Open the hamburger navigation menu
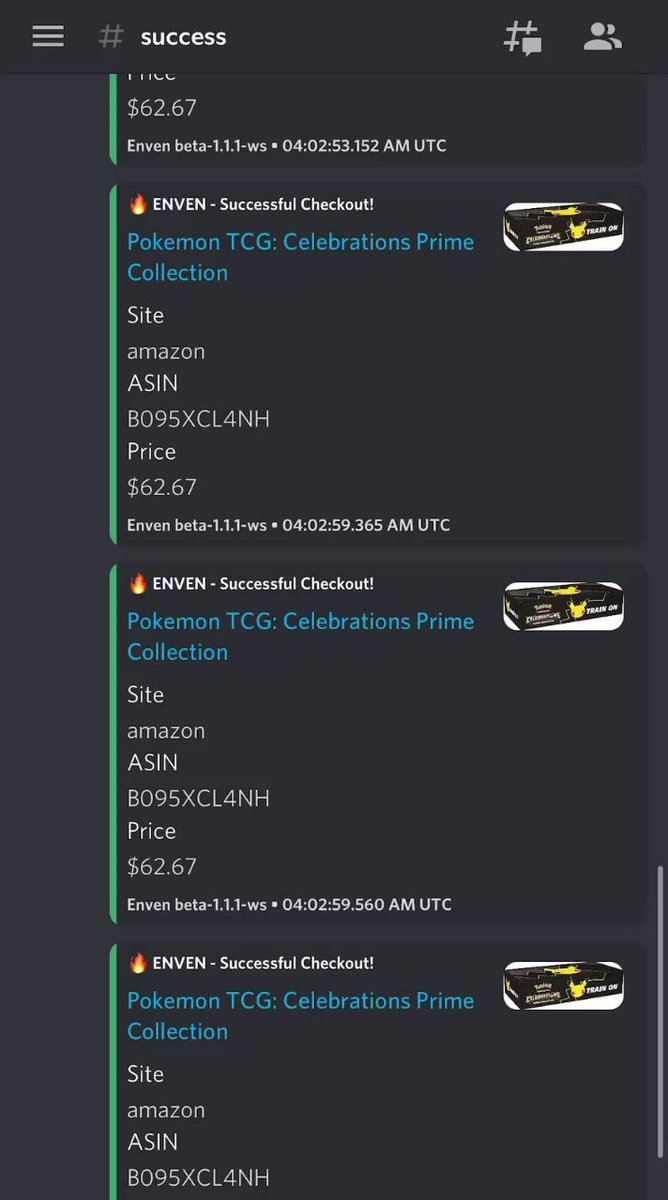This screenshot has width=668, height=1200. 47,37
